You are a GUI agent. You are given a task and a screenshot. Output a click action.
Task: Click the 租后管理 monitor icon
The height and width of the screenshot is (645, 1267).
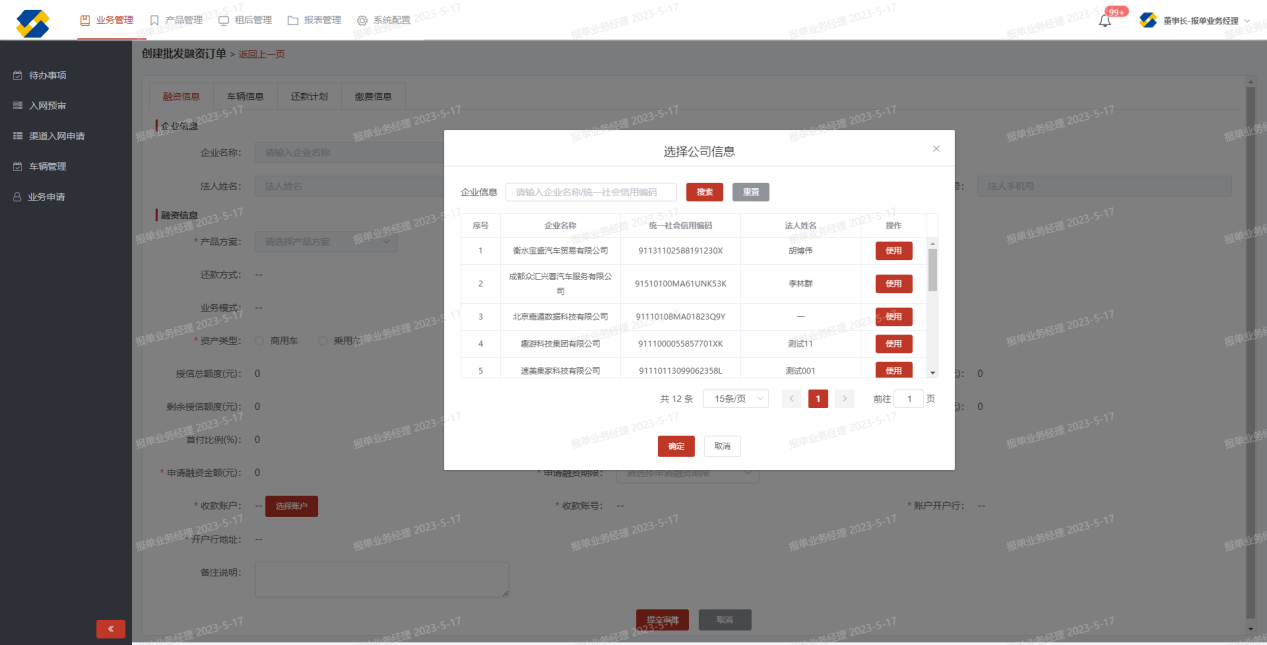224,20
